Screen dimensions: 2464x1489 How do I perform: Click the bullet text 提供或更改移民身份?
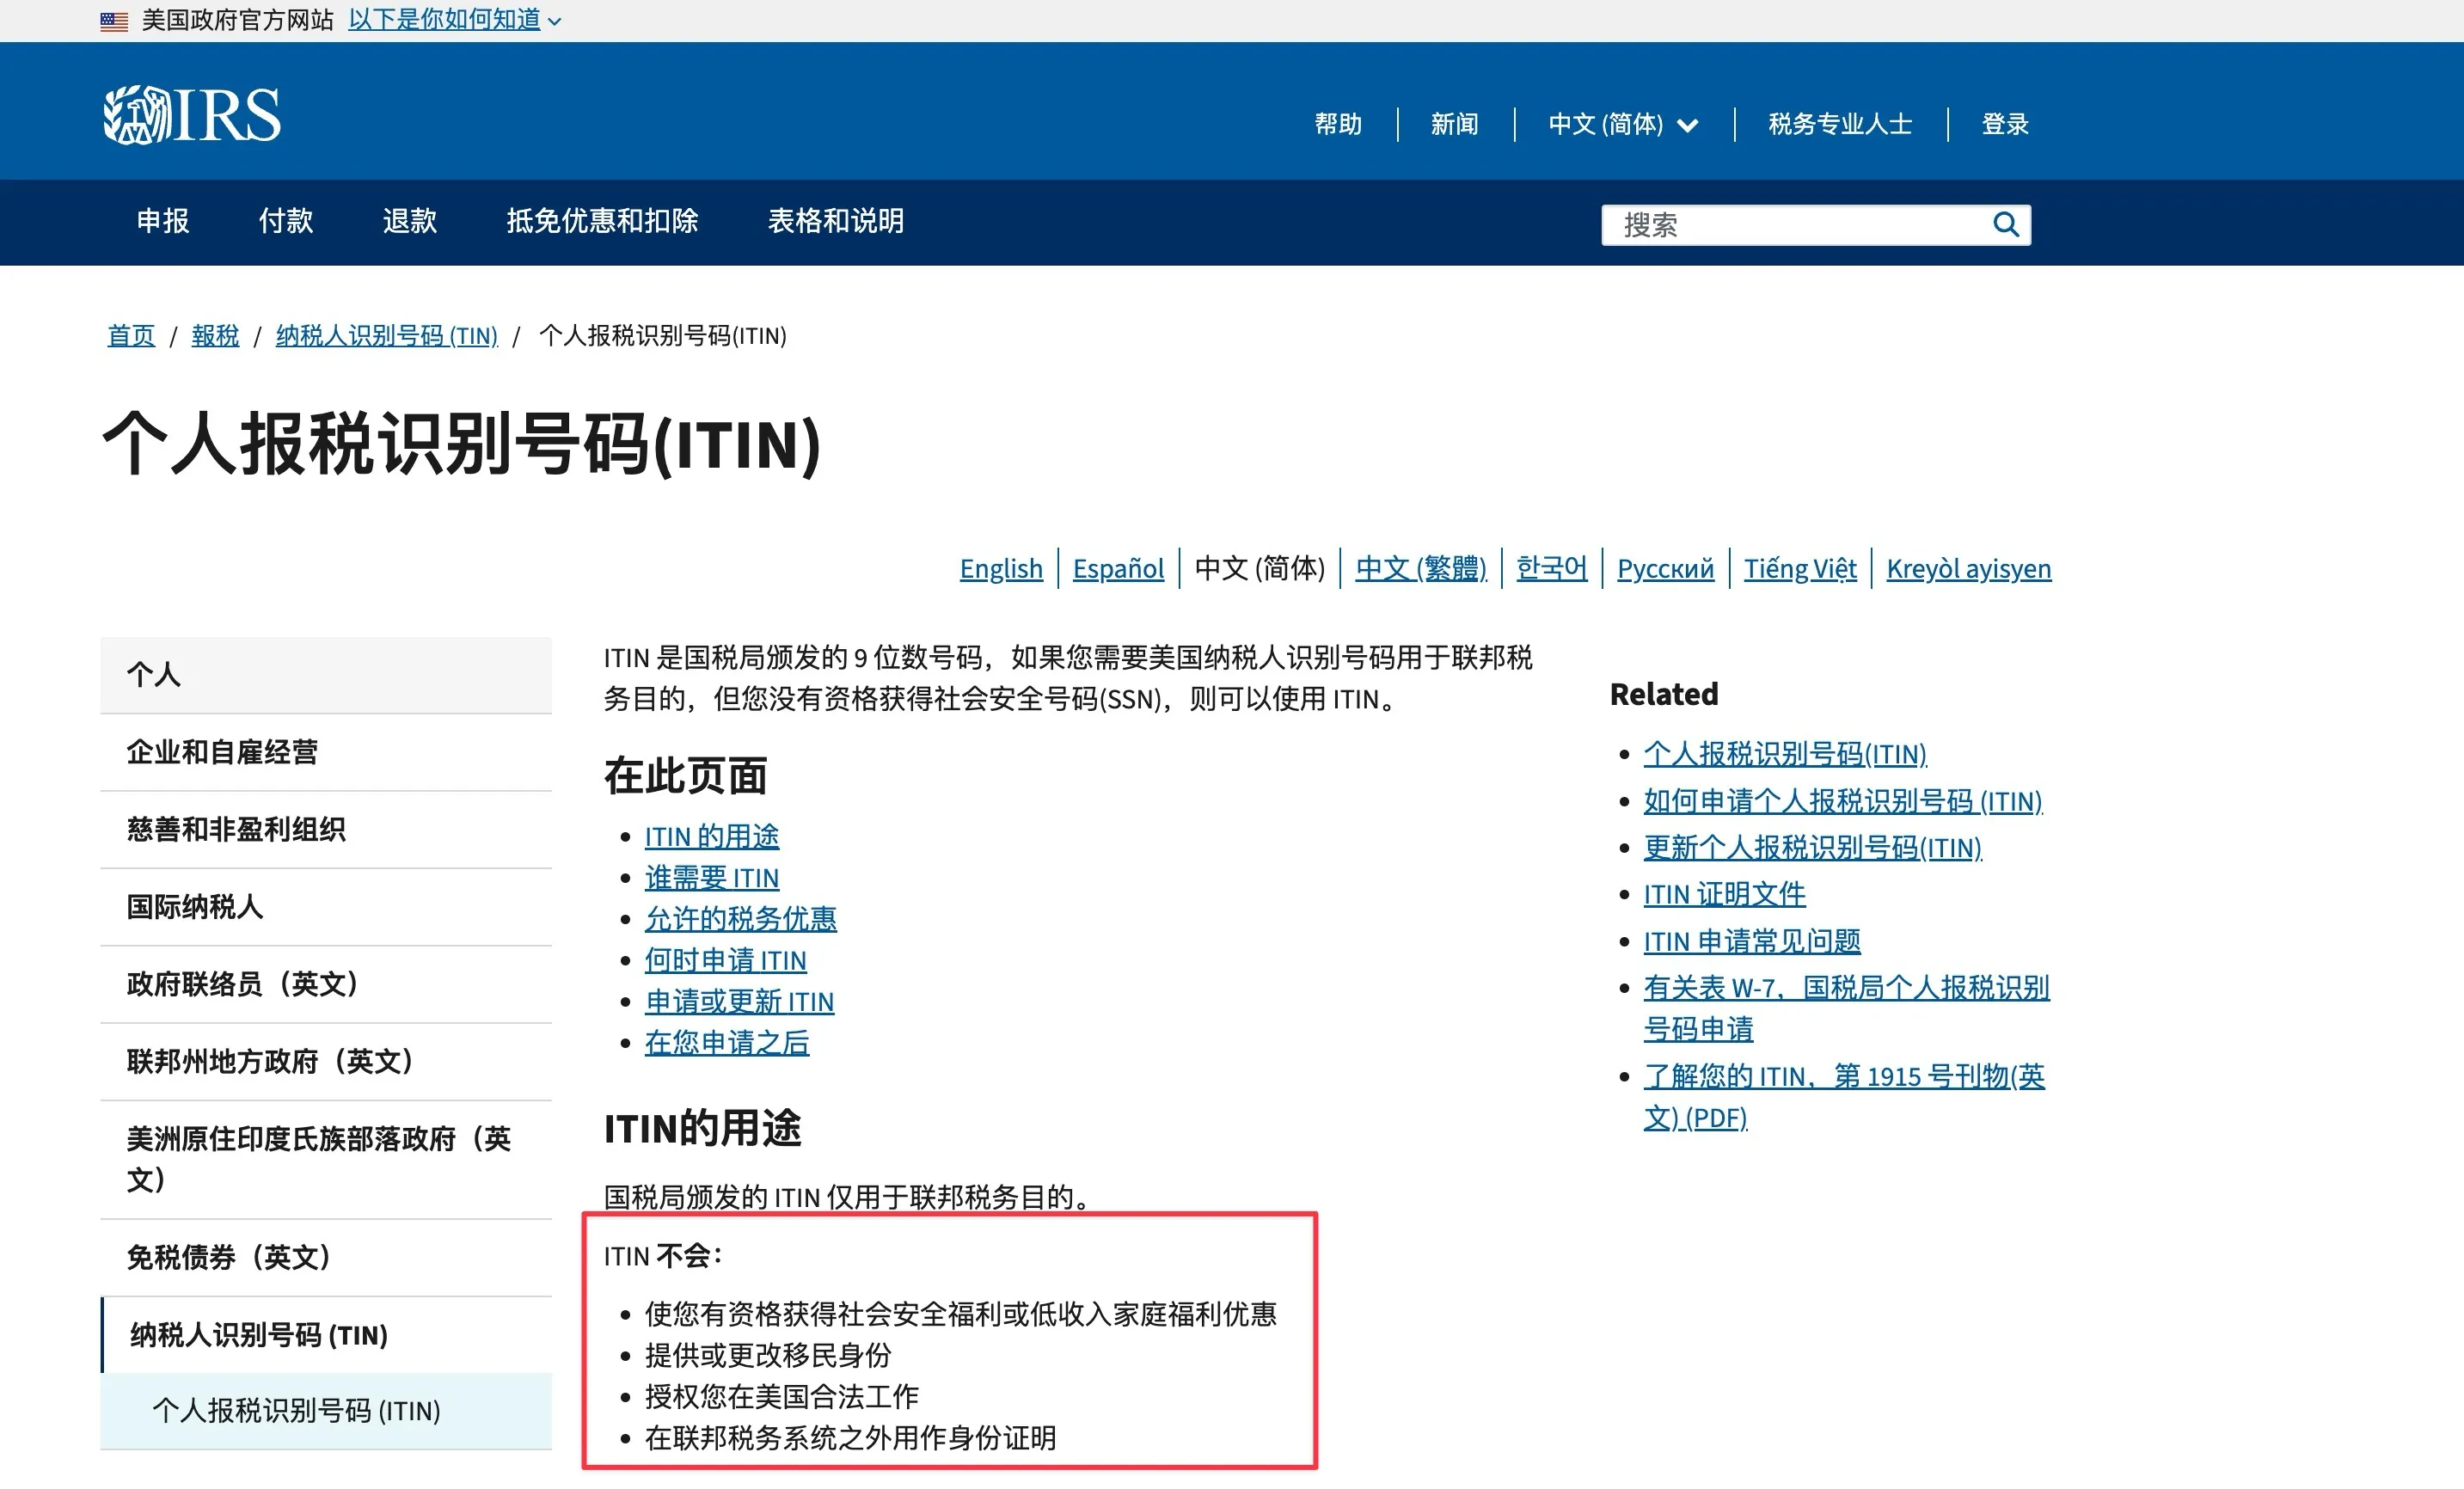[x=768, y=1356]
